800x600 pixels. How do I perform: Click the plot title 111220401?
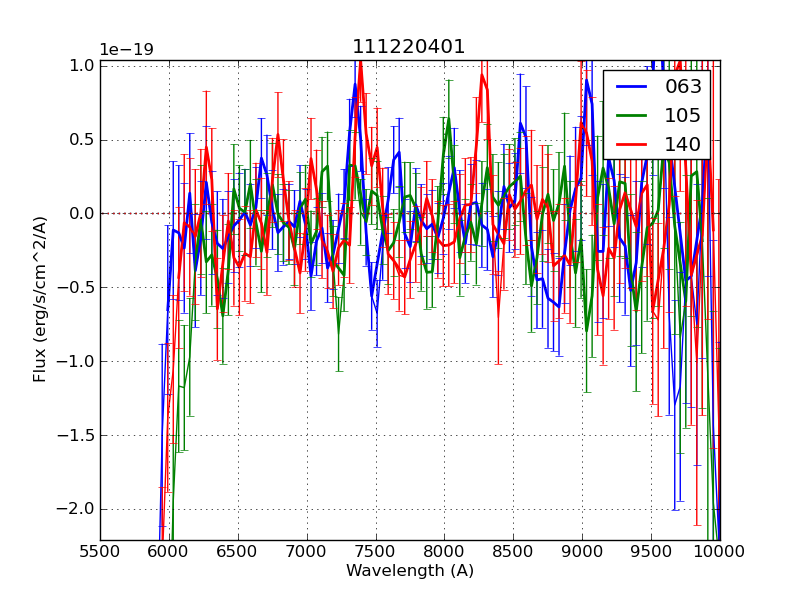(x=409, y=47)
